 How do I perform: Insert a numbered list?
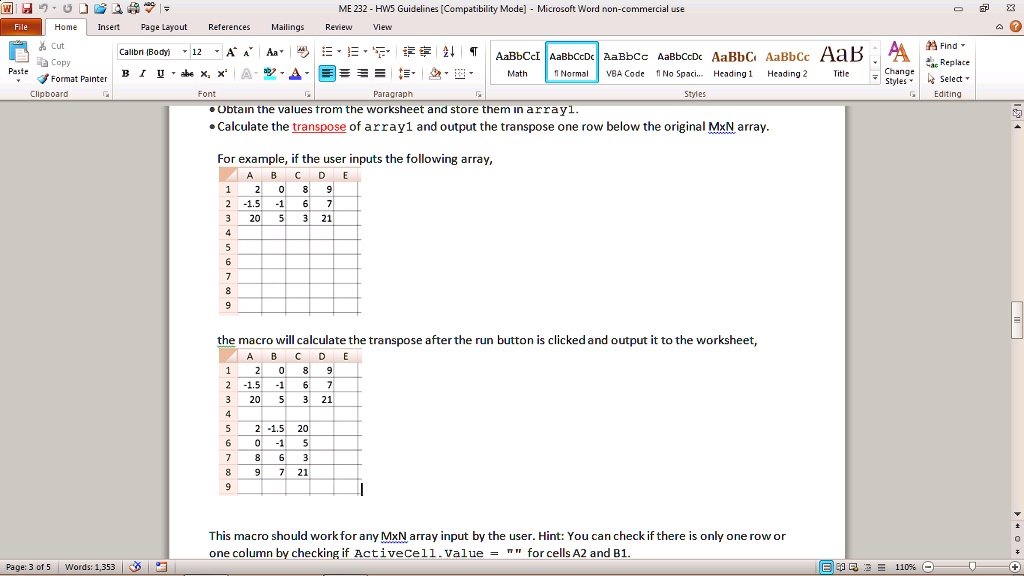353,52
